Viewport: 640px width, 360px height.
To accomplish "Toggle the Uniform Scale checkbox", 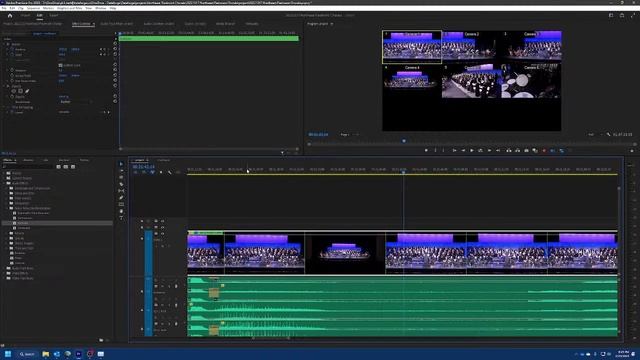I will 60,65.
